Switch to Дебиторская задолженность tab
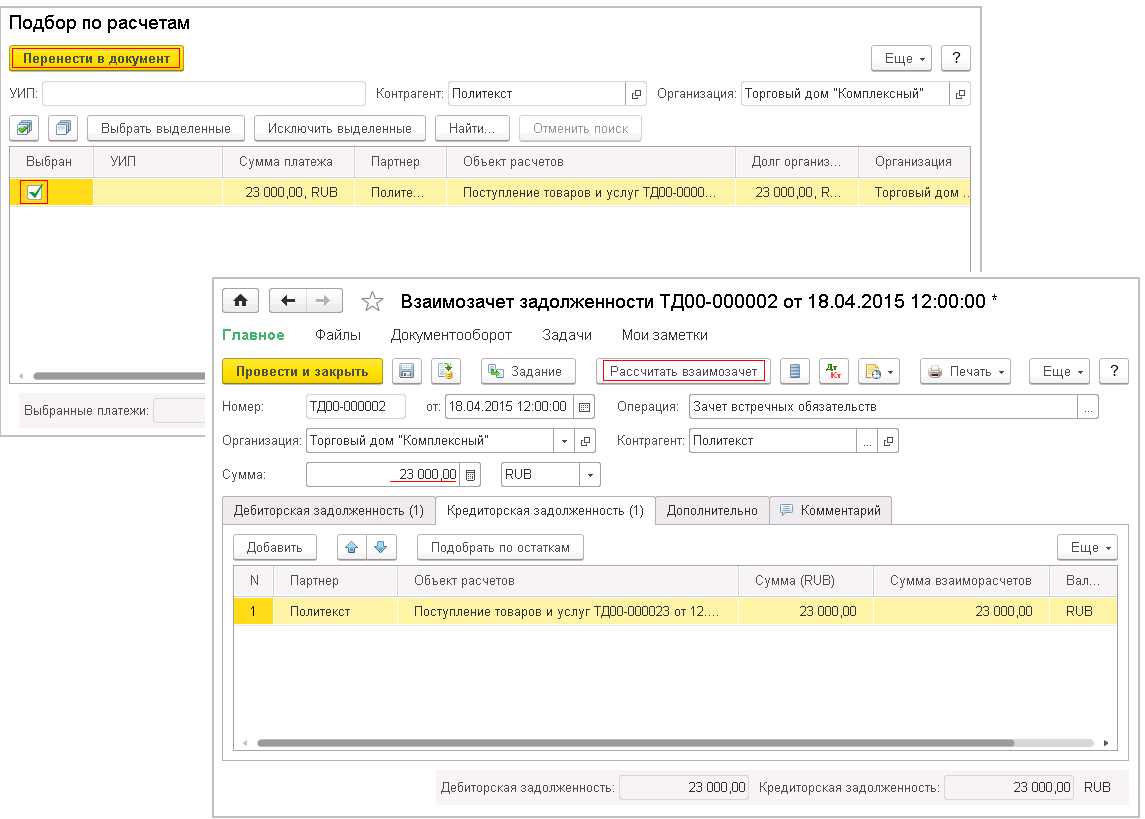The image size is (1145, 819). click(328, 510)
